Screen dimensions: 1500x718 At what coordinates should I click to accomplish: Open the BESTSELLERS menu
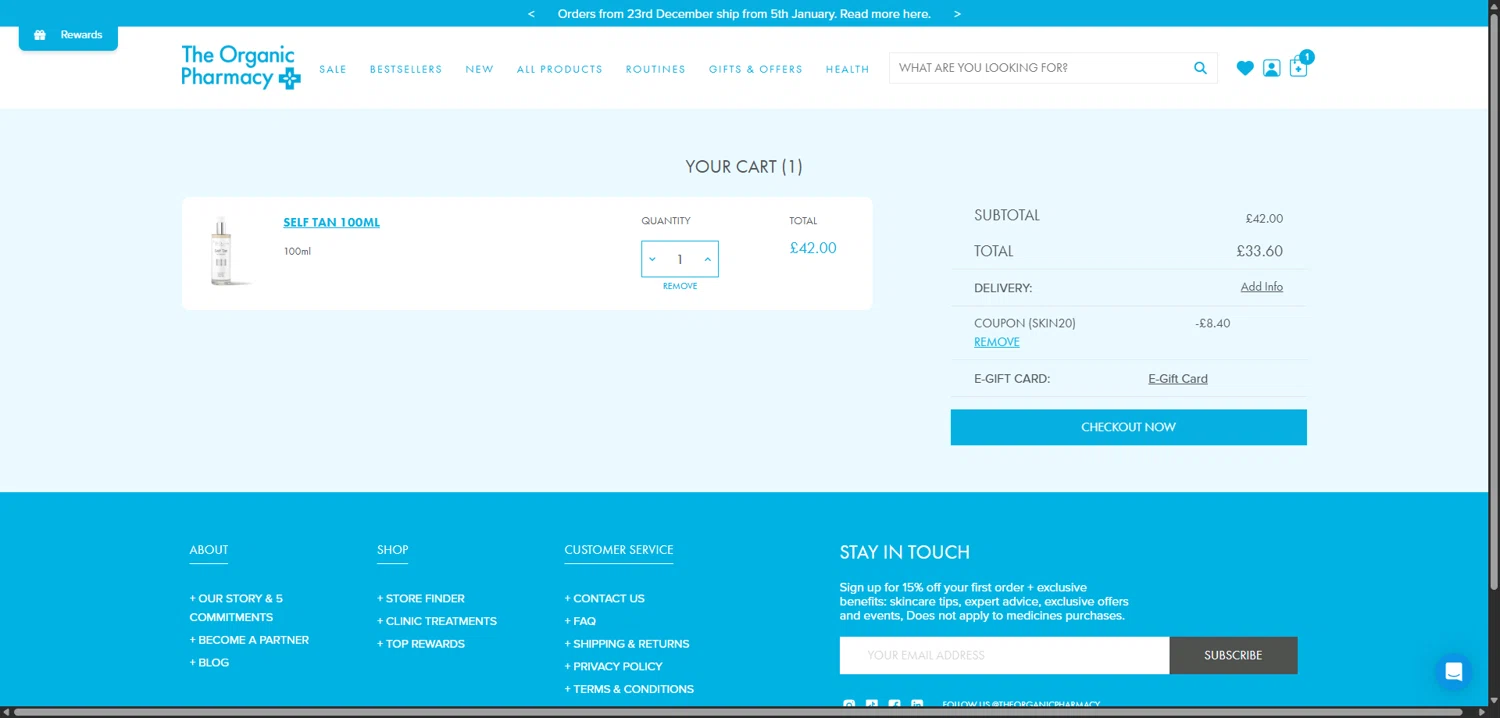point(406,69)
